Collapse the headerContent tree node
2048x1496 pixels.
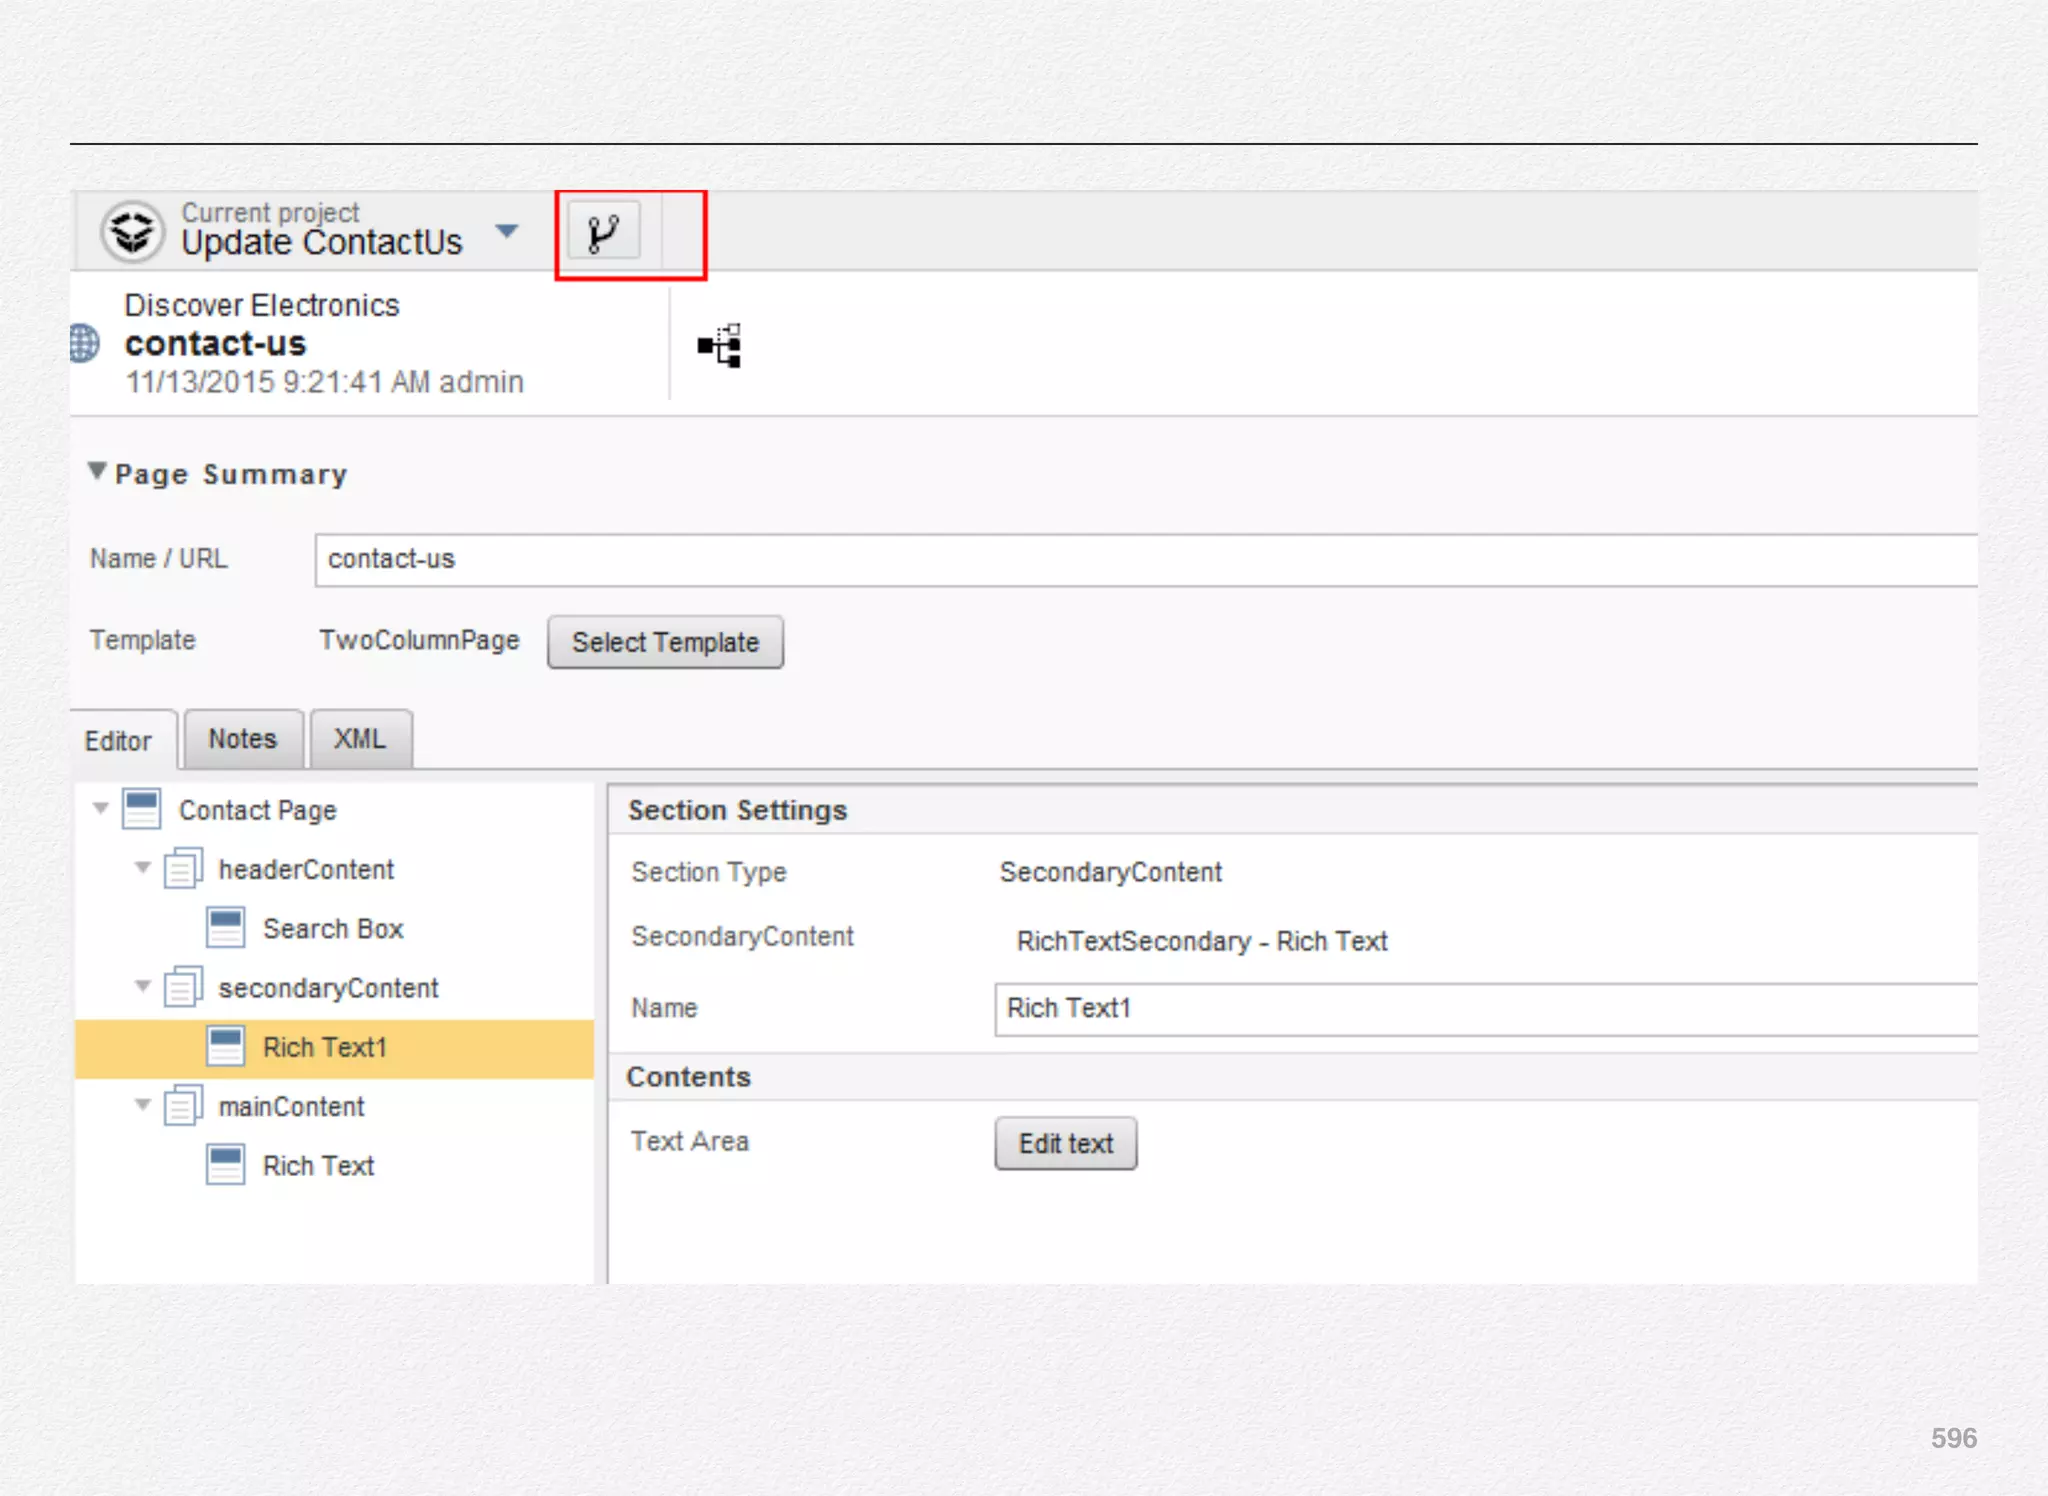143,867
